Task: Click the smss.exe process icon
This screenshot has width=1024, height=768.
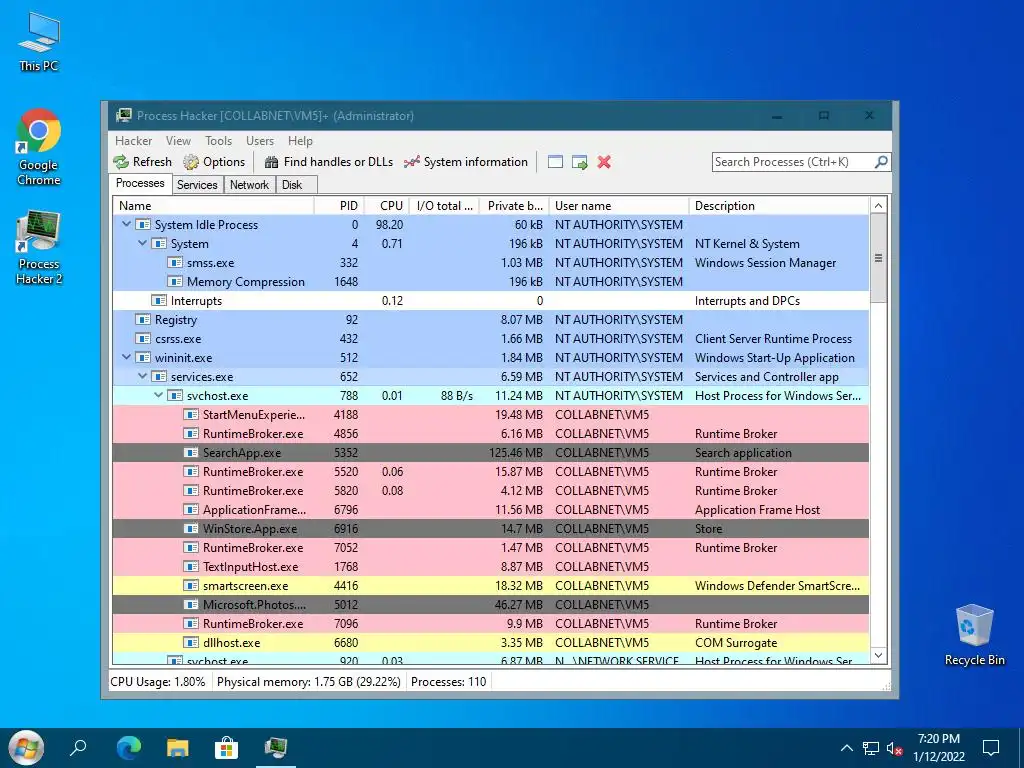Action: (175, 263)
